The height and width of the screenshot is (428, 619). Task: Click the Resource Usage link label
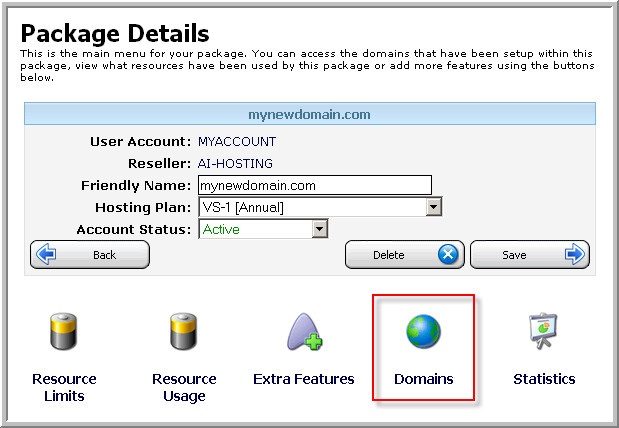[x=184, y=387]
